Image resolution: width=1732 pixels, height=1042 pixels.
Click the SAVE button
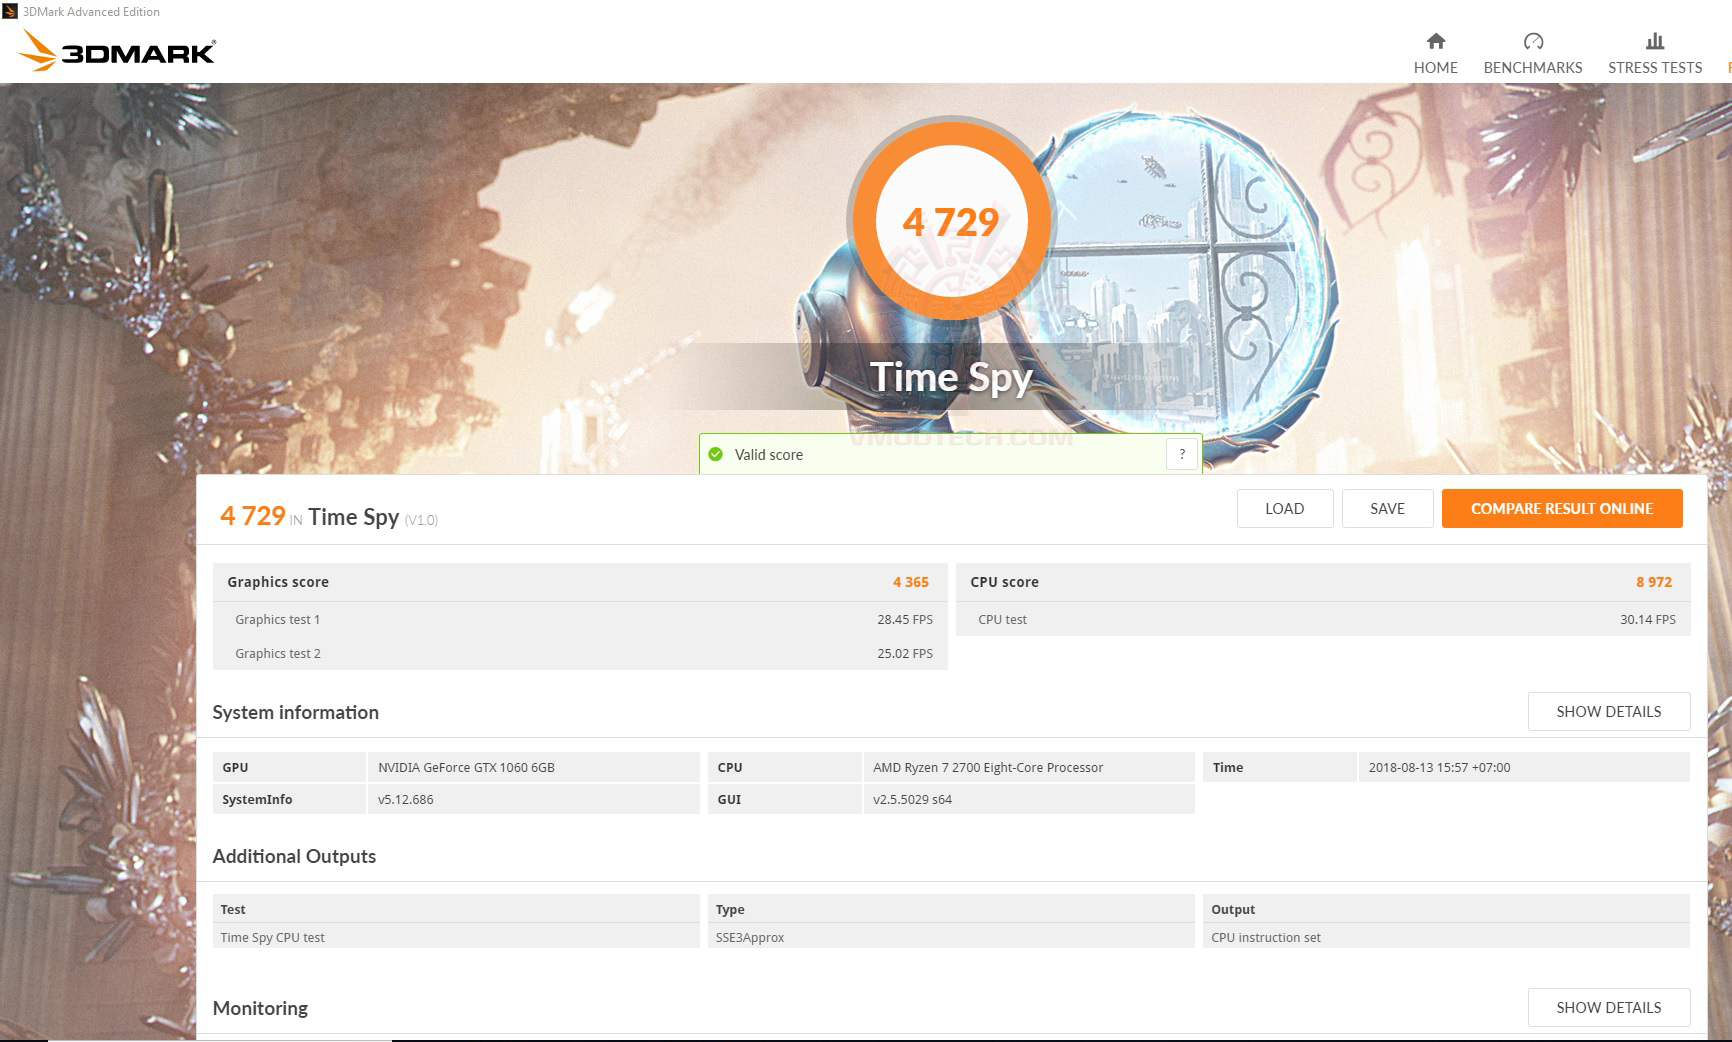[x=1387, y=508]
